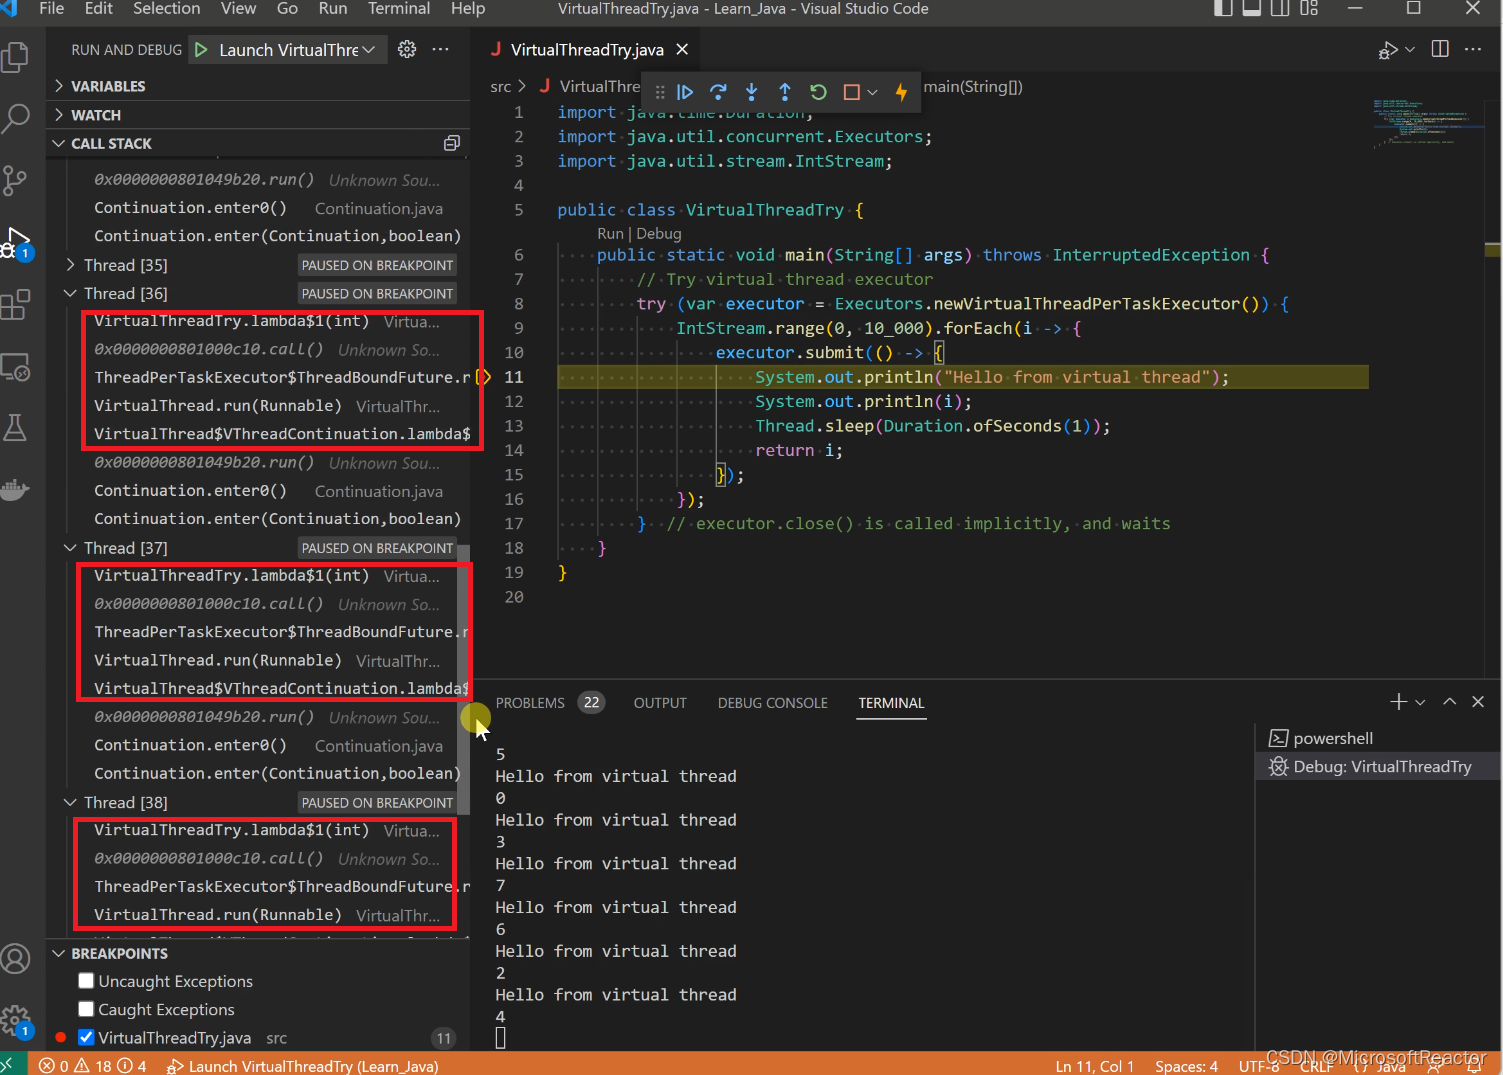Open the Explorer view in activity bar

point(16,56)
